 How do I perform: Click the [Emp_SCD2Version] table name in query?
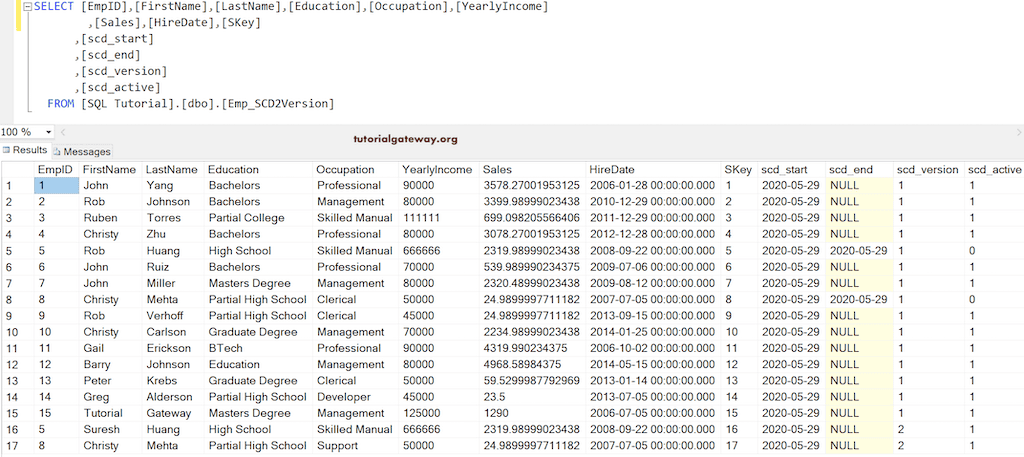point(278,104)
